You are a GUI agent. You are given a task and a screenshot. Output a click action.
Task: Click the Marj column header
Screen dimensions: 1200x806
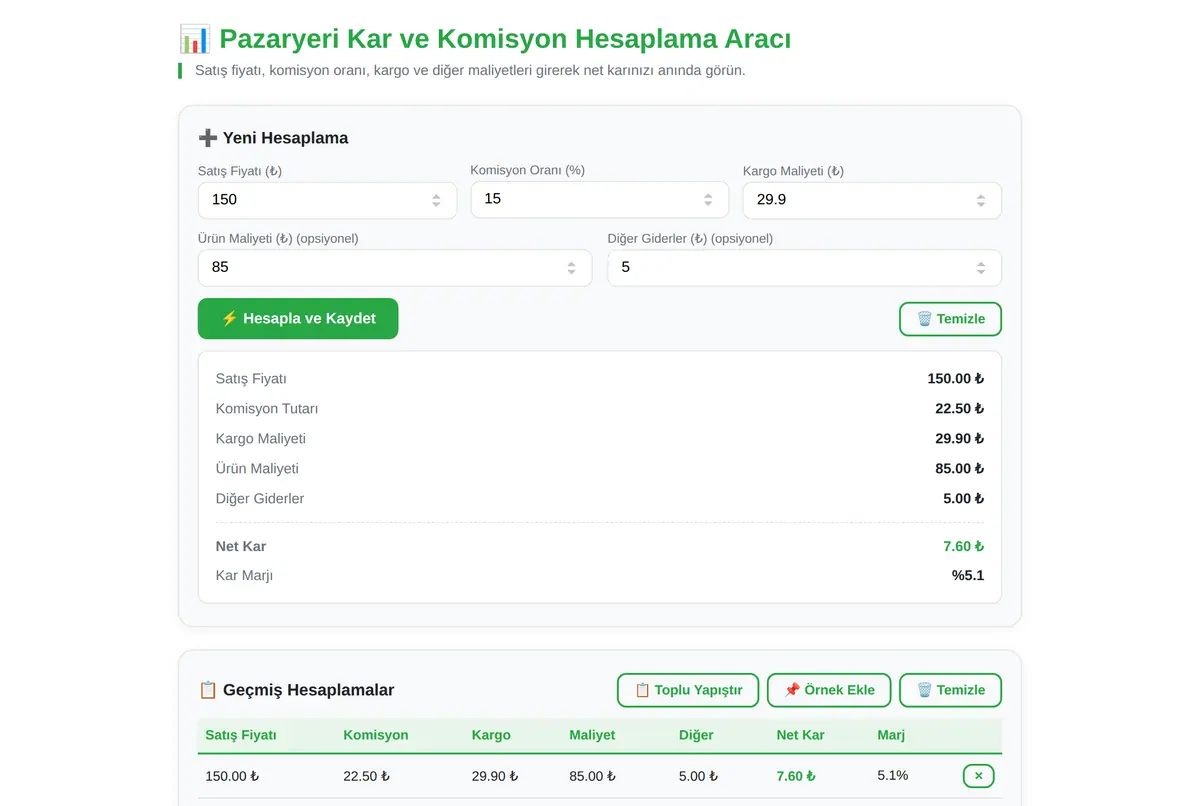coord(891,735)
